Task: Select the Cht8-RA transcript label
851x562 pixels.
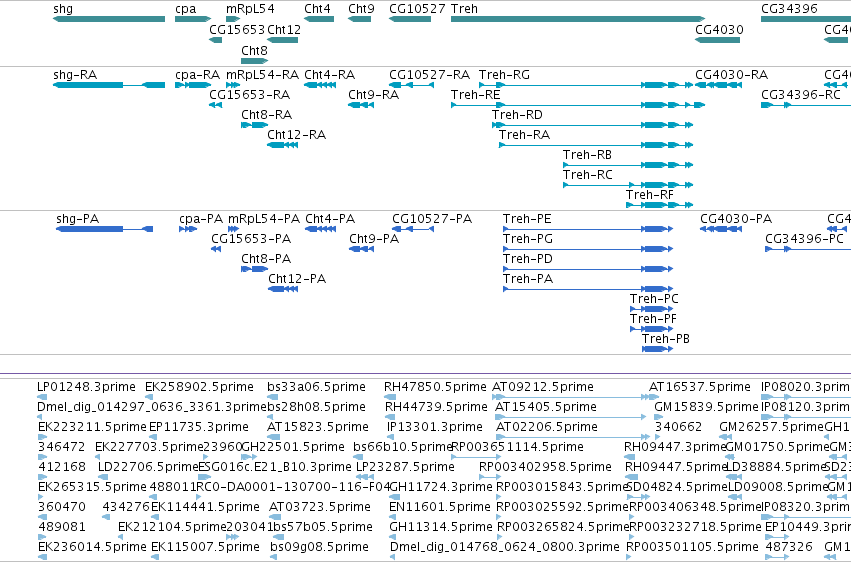Action: pos(266,115)
